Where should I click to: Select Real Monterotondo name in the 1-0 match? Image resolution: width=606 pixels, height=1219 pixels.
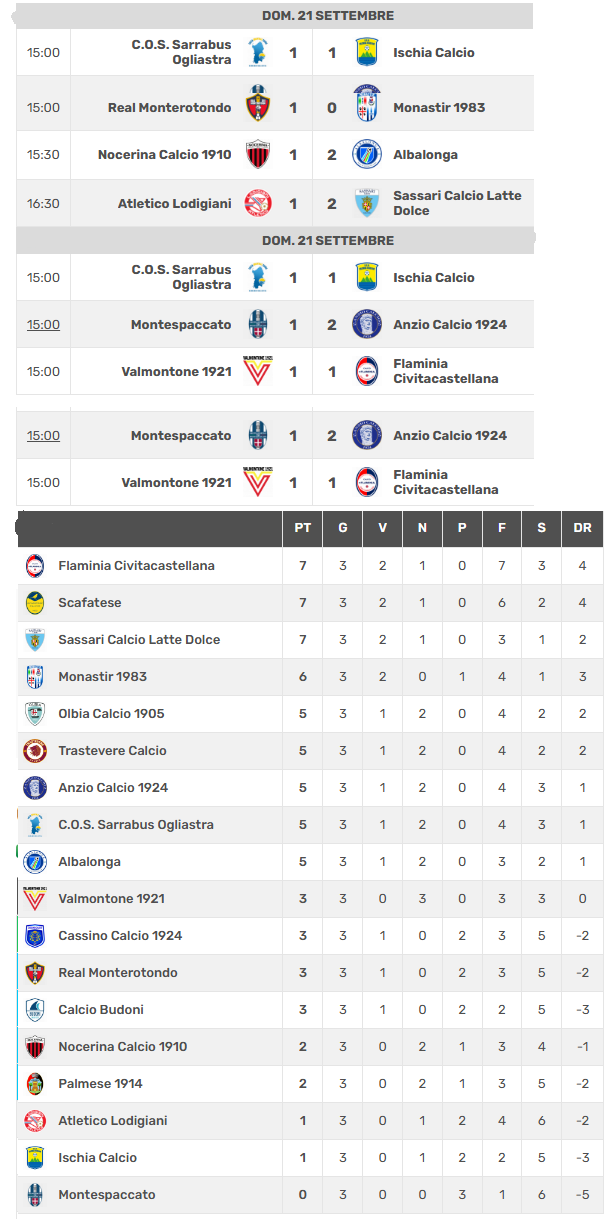(x=169, y=108)
